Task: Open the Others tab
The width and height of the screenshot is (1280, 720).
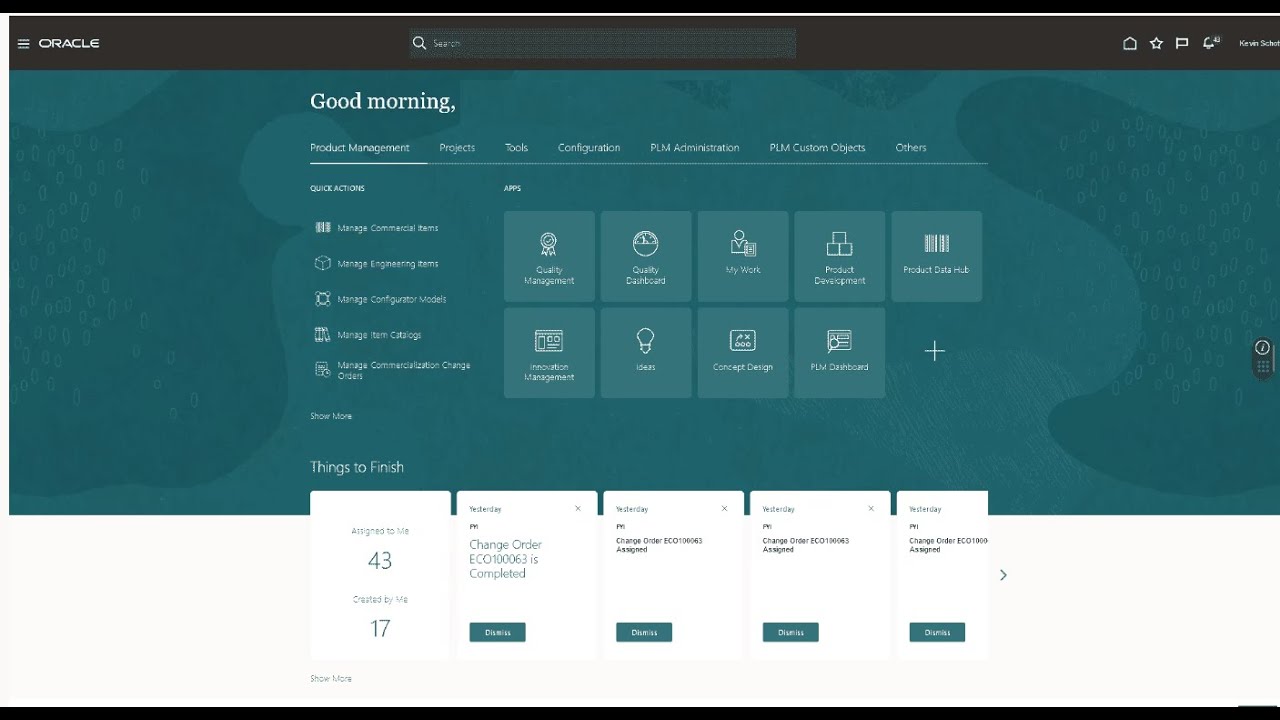Action: [911, 148]
